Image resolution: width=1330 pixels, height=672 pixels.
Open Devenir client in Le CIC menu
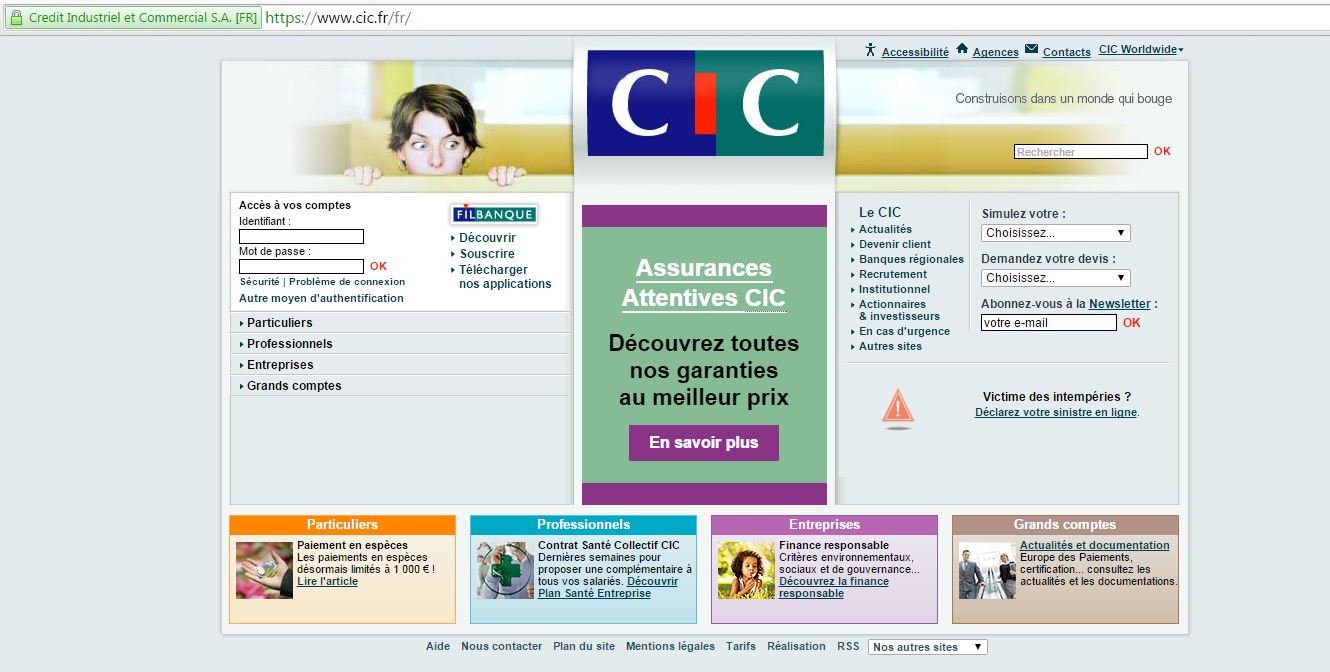pos(895,244)
